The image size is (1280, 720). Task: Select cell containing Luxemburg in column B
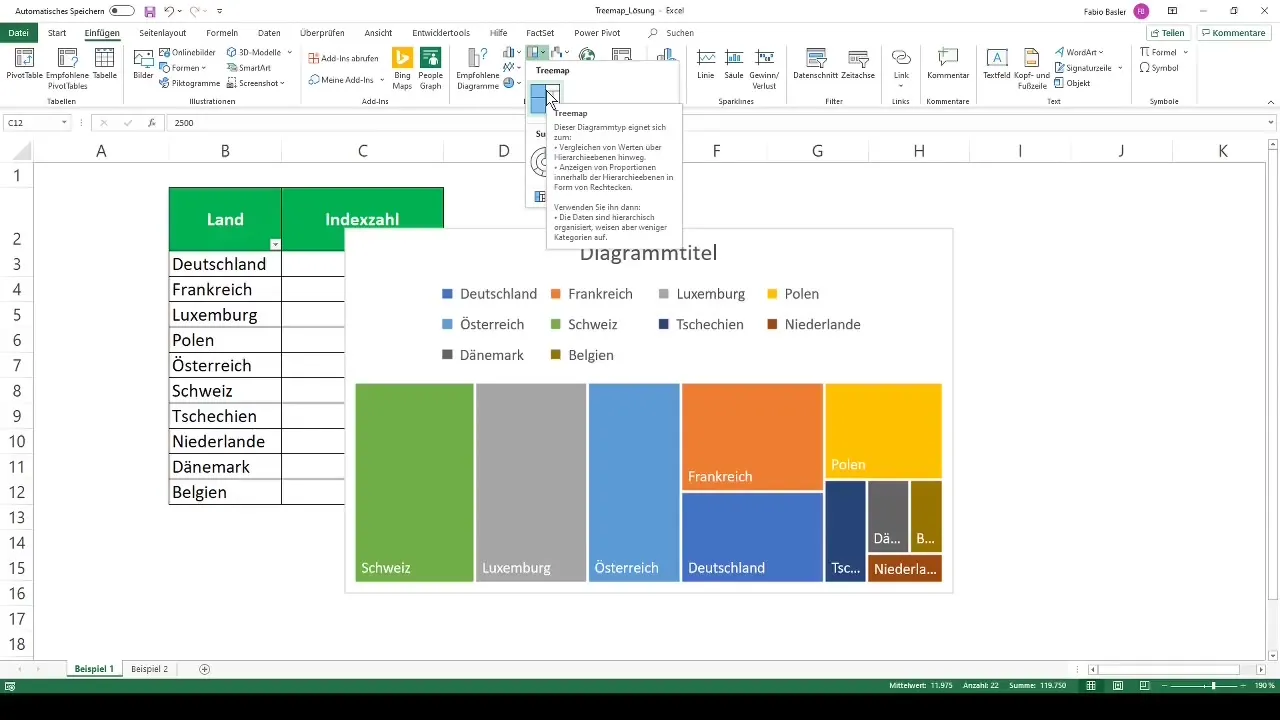point(225,315)
